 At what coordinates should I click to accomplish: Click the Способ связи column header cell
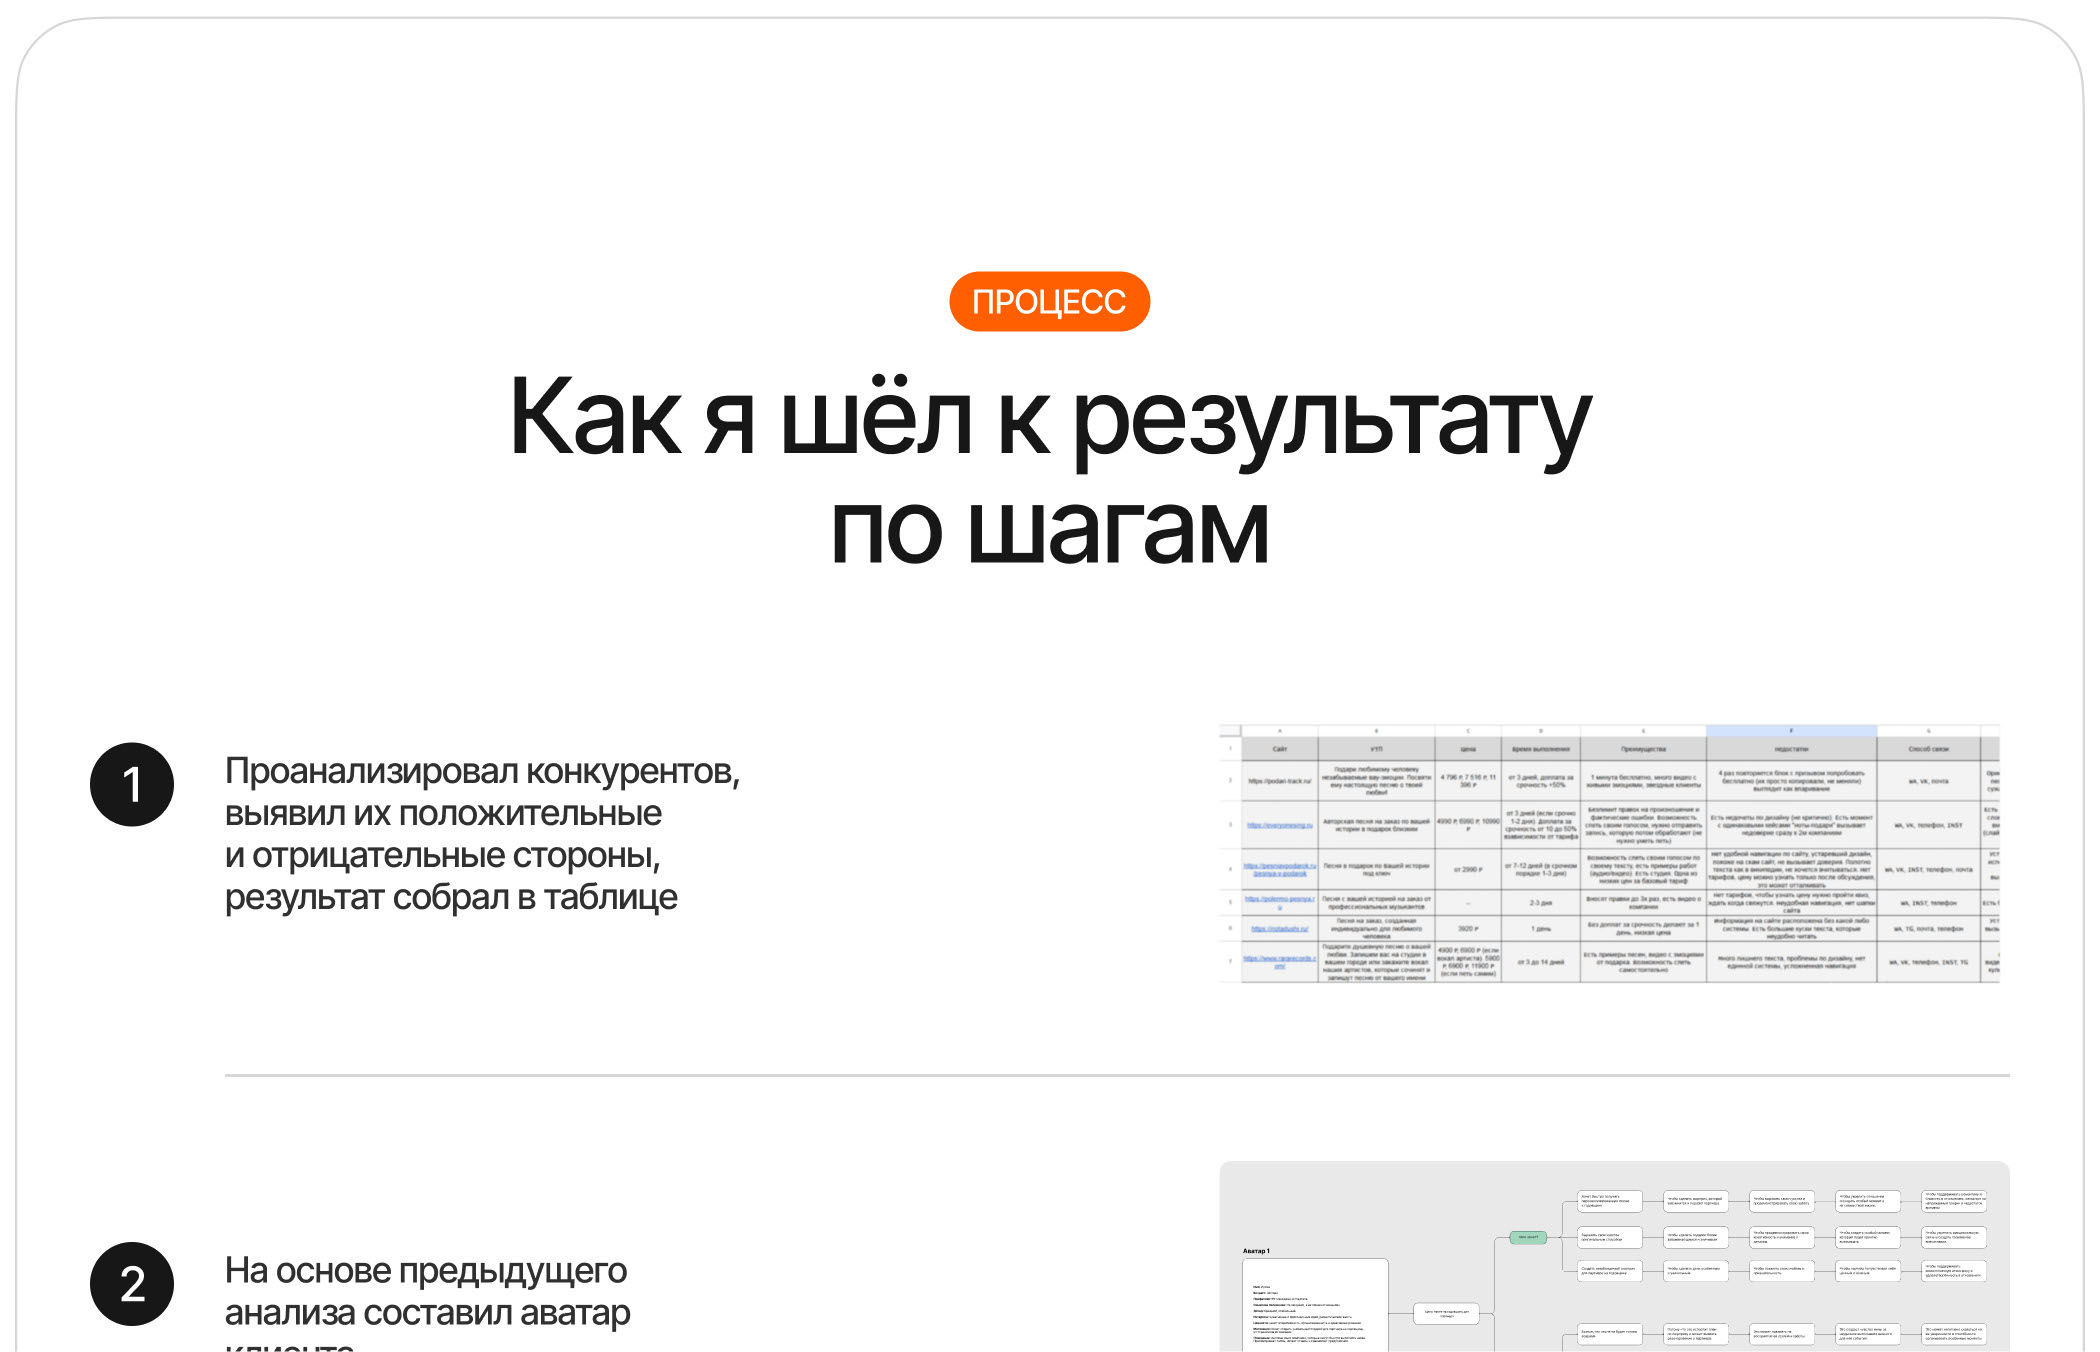point(1927,749)
